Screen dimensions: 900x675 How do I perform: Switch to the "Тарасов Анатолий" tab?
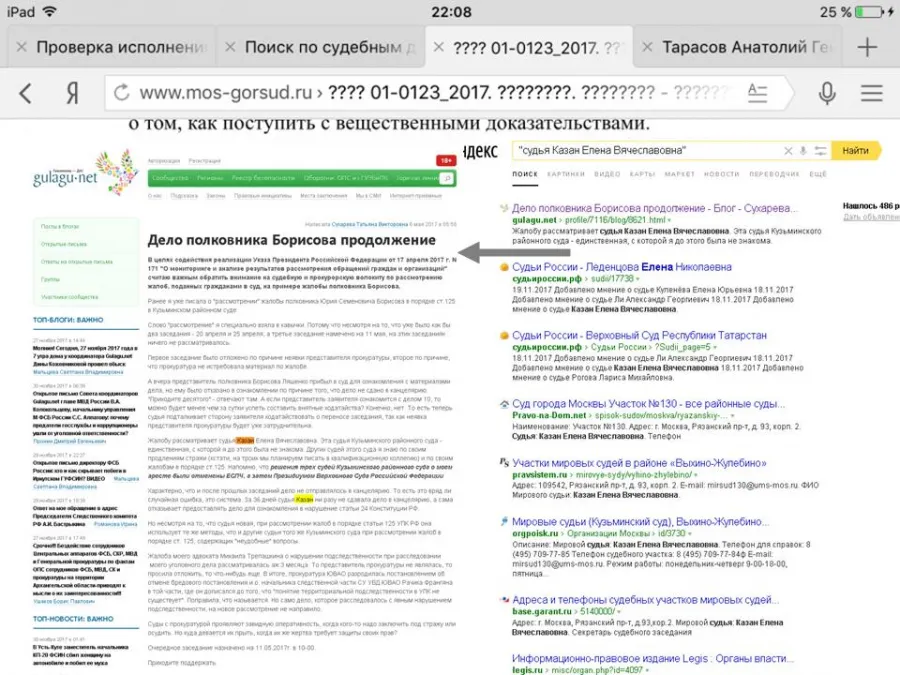coord(746,47)
